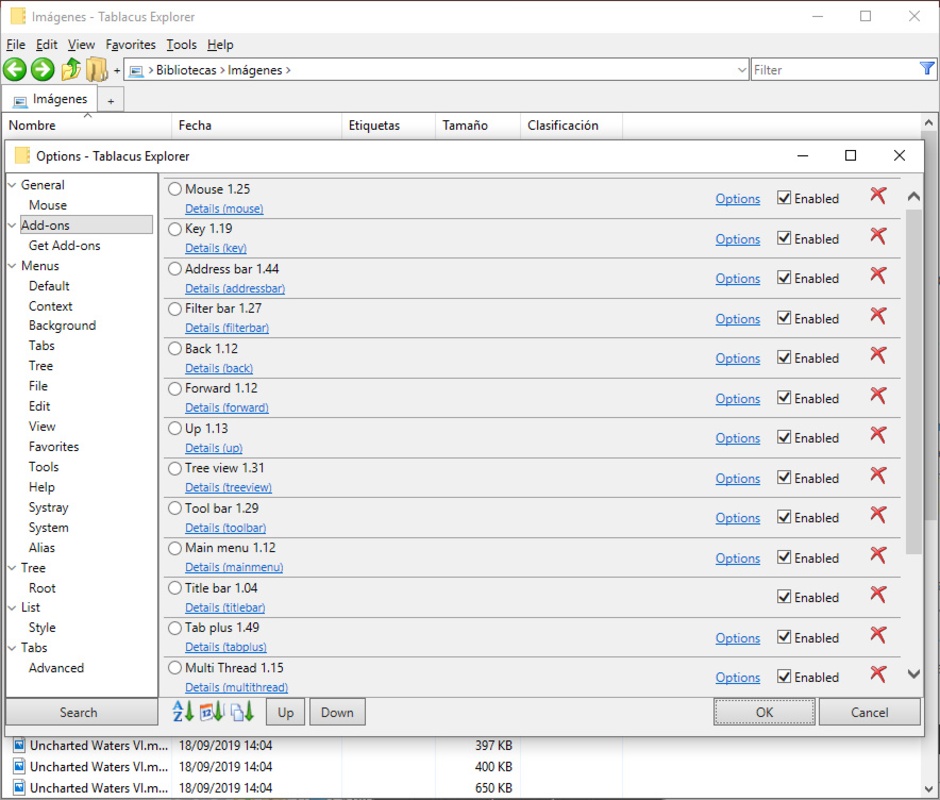Select Systray under Menus
The height and width of the screenshot is (800, 940).
(x=49, y=507)
